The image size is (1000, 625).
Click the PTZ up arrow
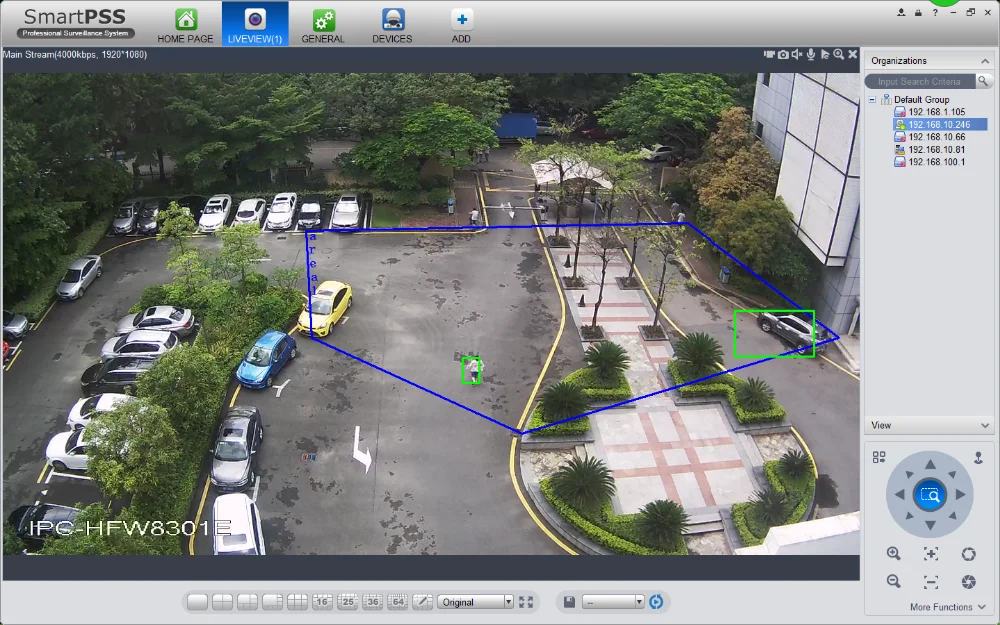930,465
